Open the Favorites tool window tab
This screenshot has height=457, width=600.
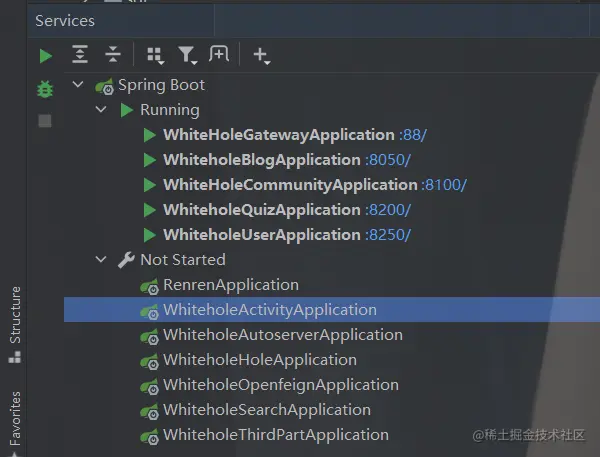click(15, 423)
